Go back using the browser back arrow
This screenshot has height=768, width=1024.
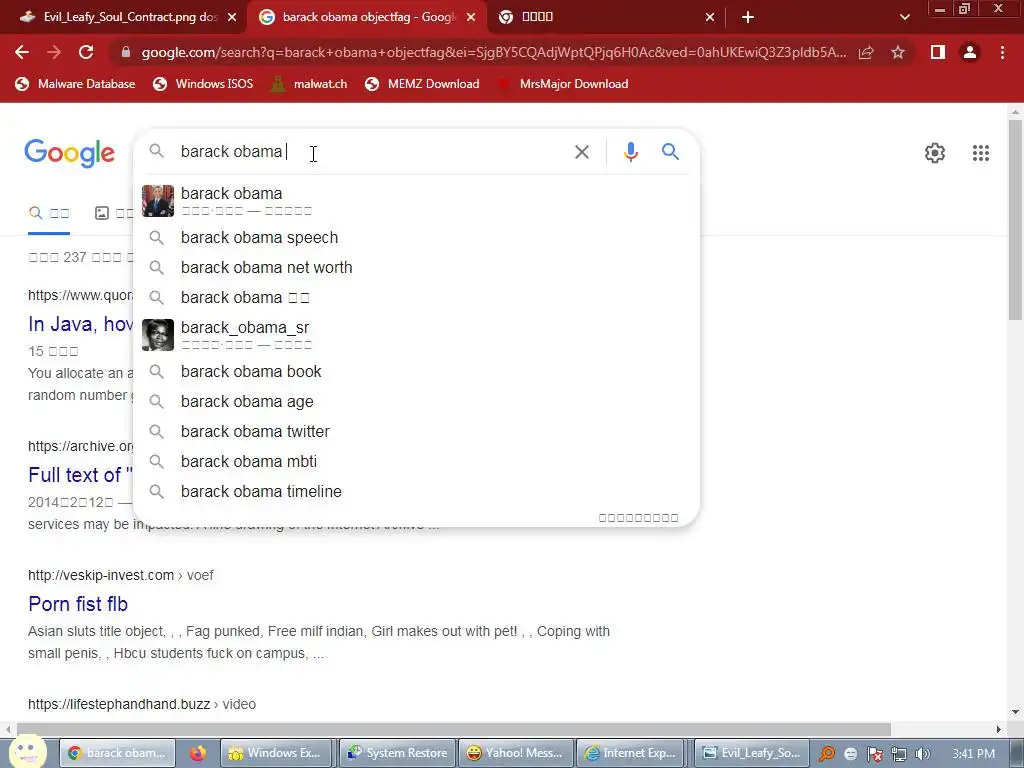22,52
